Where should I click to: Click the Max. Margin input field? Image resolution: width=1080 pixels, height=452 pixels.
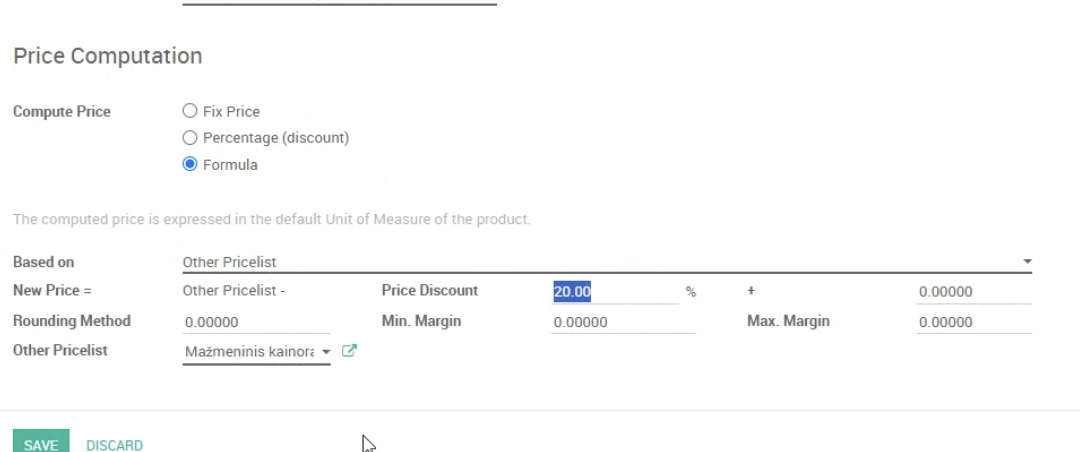tap(973, 322)
